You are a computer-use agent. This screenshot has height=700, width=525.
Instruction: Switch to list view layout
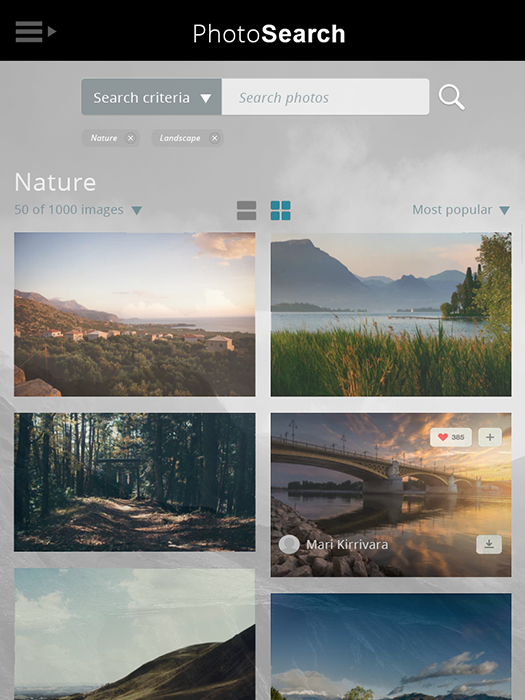tap(246, 210)
